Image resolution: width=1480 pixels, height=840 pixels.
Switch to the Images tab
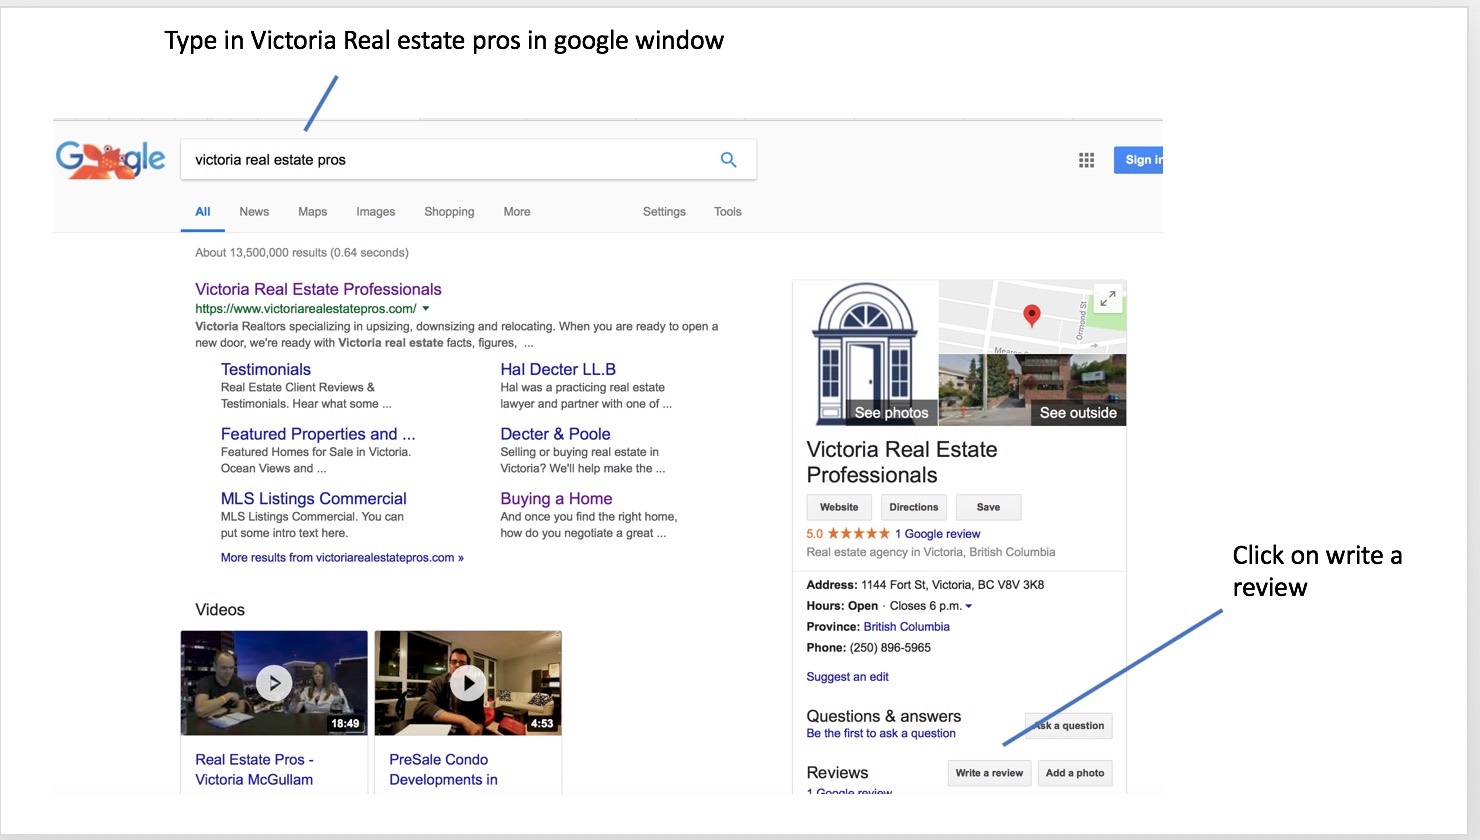[376, 212]
